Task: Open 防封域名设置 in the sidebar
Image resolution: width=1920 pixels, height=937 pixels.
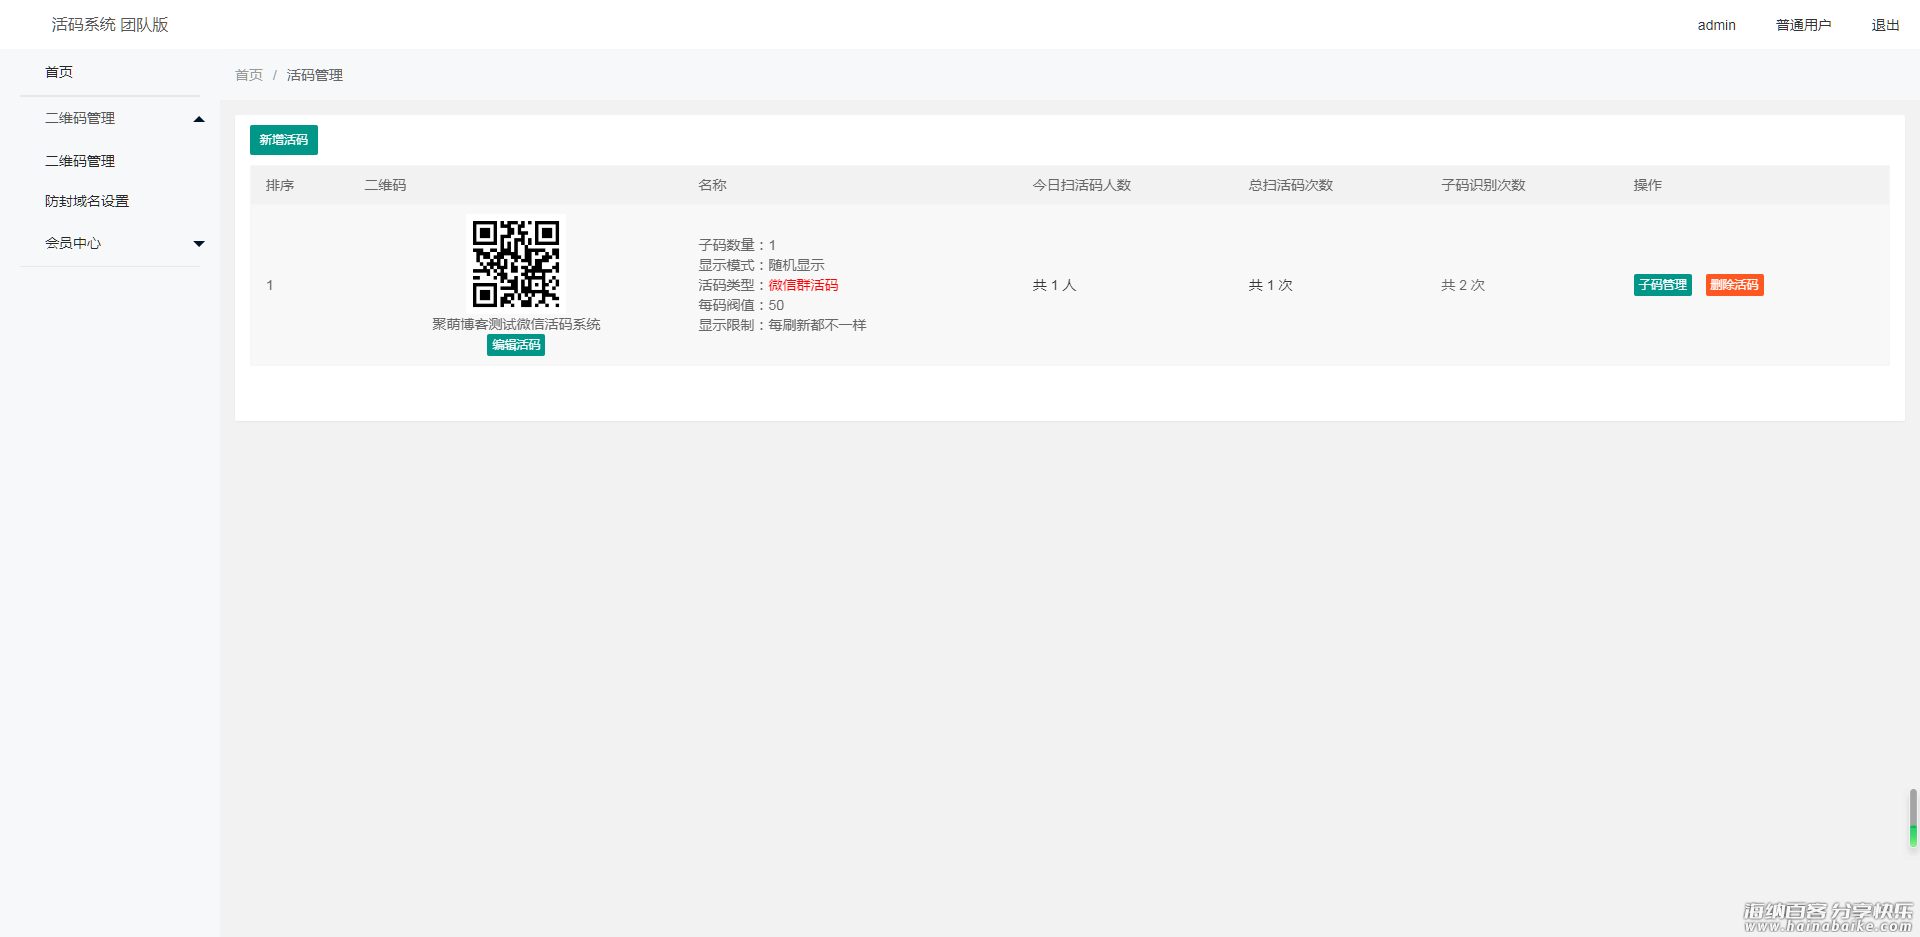Action: coord(87,201)
